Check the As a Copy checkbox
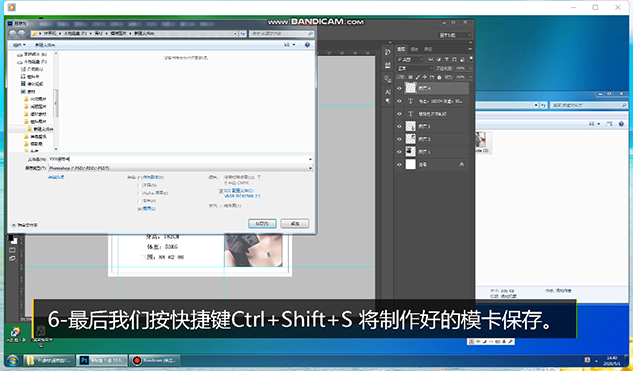633x371 pixels. click(140, 177)
